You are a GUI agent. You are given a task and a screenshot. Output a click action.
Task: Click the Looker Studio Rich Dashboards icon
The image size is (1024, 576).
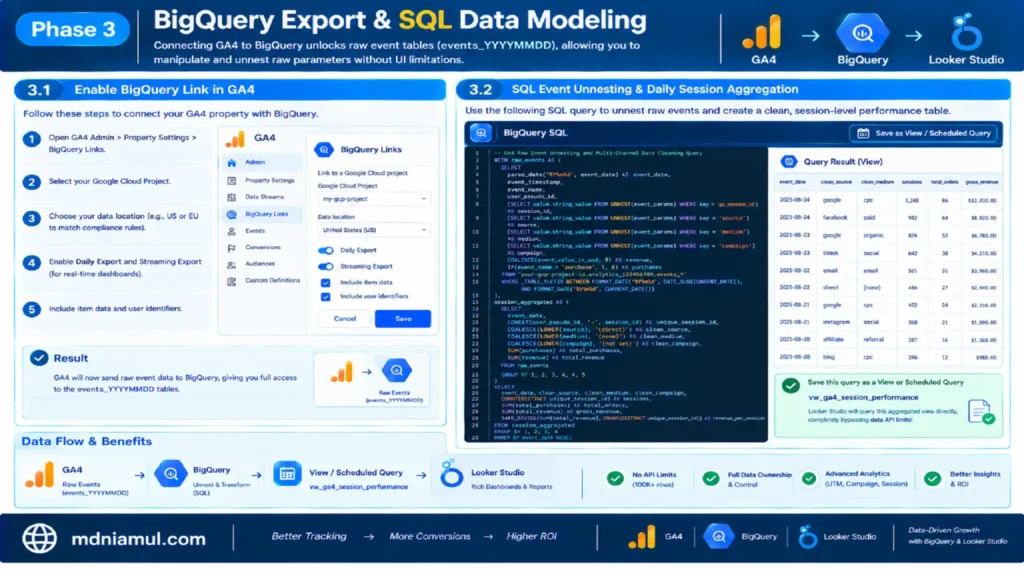451,474
